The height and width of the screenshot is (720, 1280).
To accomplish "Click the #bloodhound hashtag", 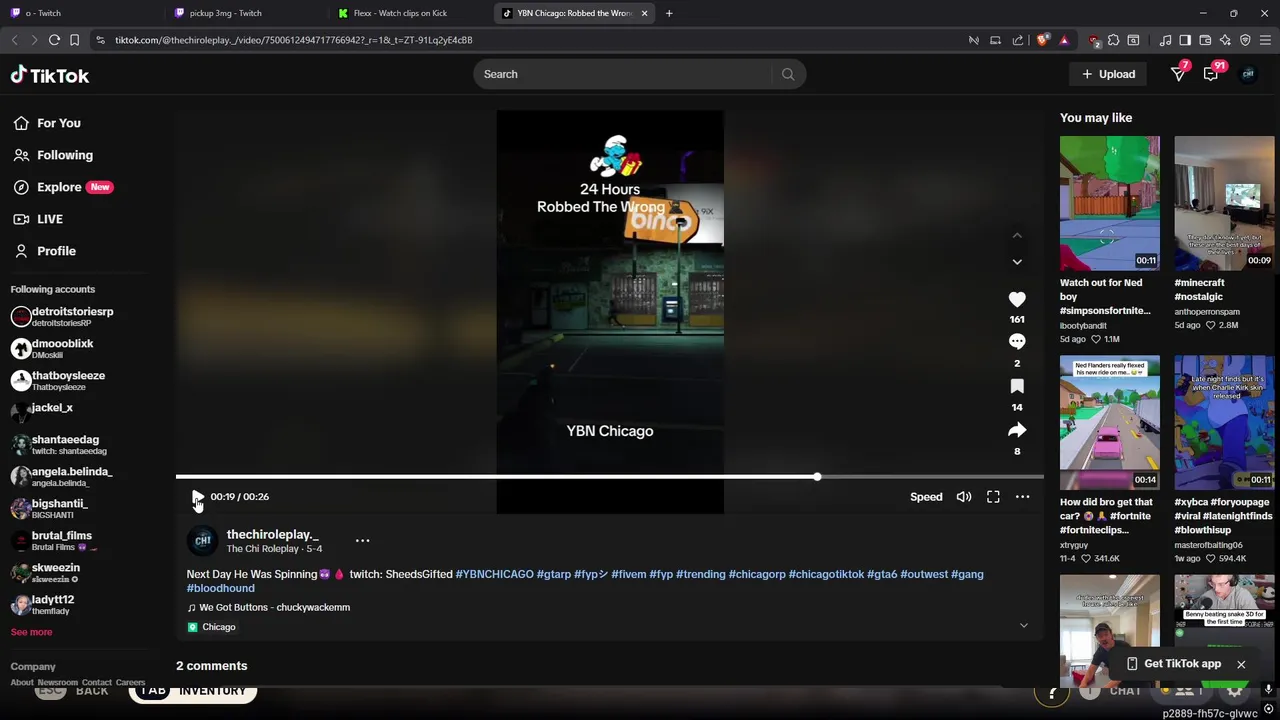I will pos(220,588).
